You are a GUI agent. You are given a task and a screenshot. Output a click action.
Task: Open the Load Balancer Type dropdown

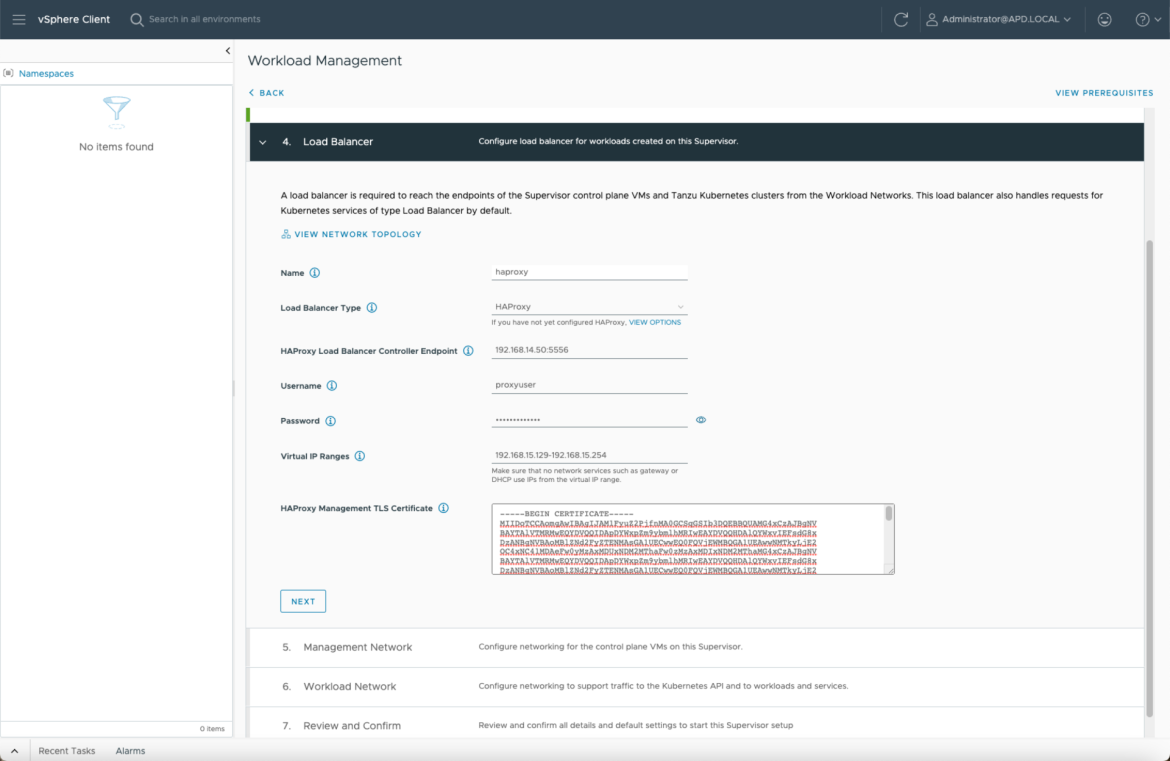[589, 307]
